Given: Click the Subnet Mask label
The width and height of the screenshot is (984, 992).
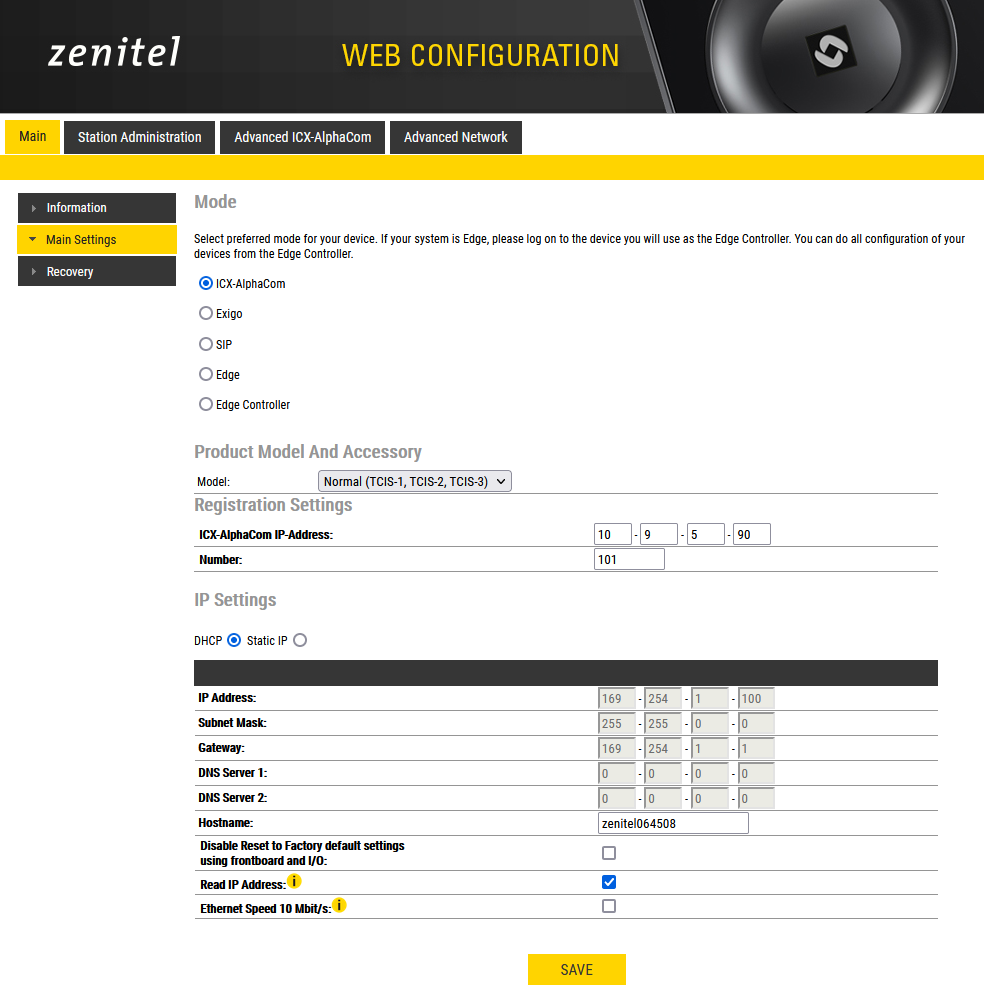Looking at the screenshot, I should pyautogui.click(x=232, y=722).
